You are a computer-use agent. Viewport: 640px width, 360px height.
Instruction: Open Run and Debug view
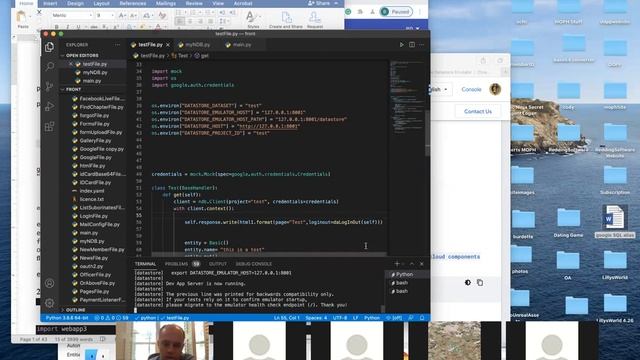[x=49, y=107]
